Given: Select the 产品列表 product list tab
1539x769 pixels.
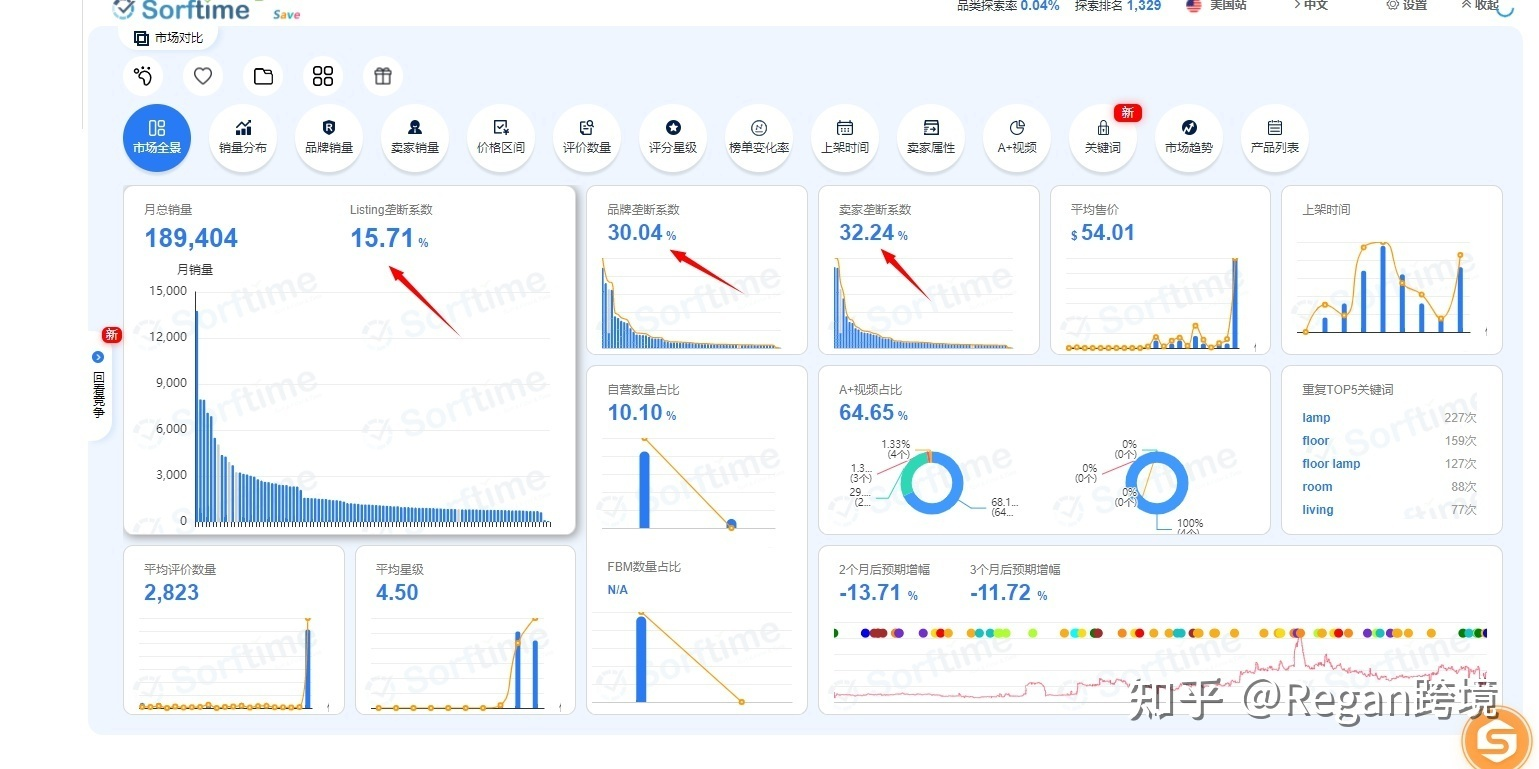Looking at the screenshot, I should 1275,137.
